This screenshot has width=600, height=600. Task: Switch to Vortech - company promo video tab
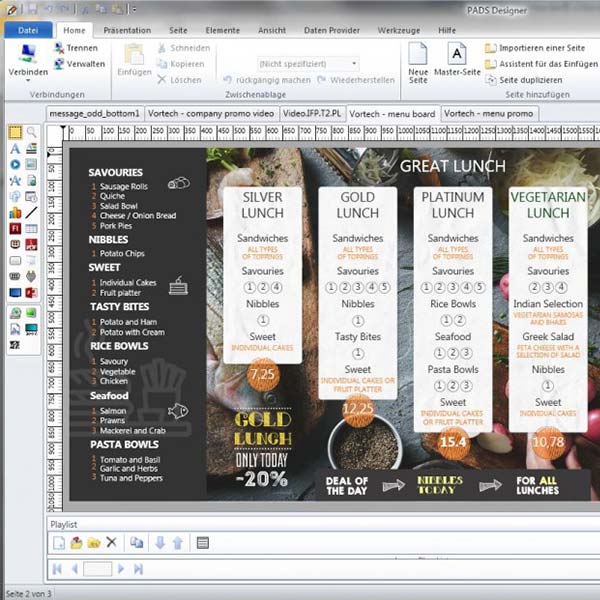click(x=211, y=114)
